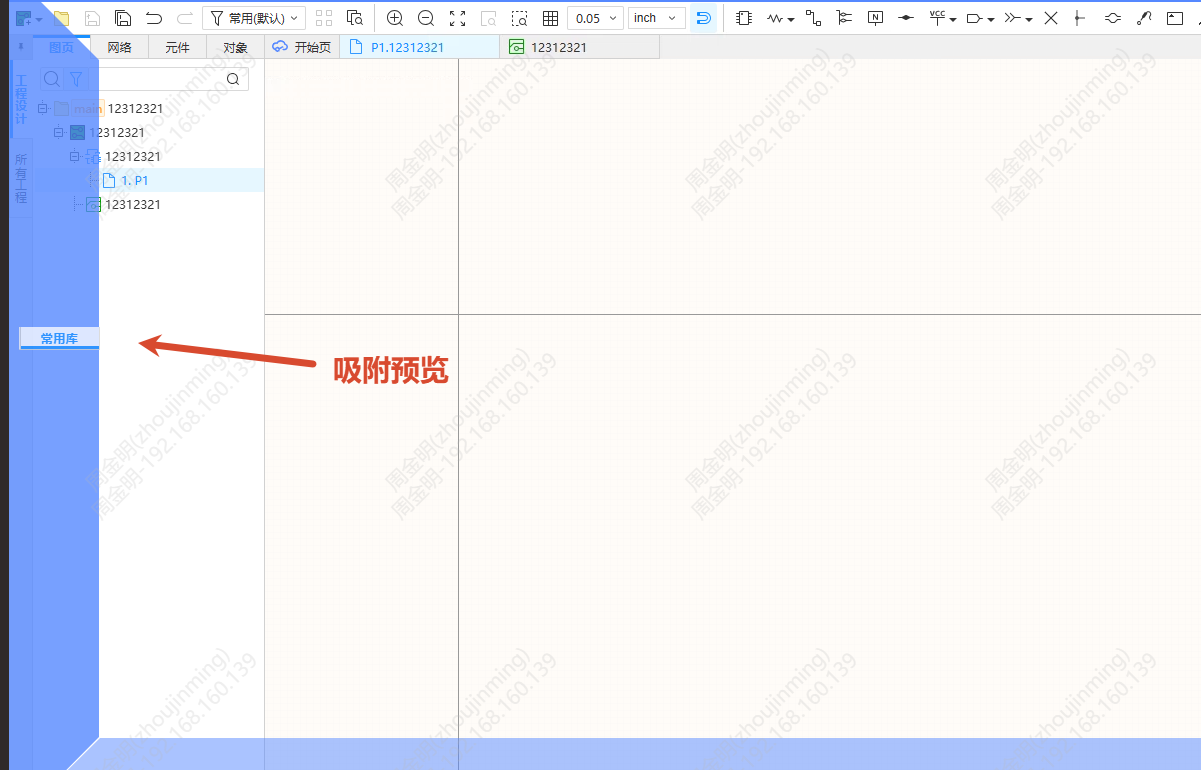
Task: Click the filter funnel icon in the panel
Action: click(x=76, y=79)
